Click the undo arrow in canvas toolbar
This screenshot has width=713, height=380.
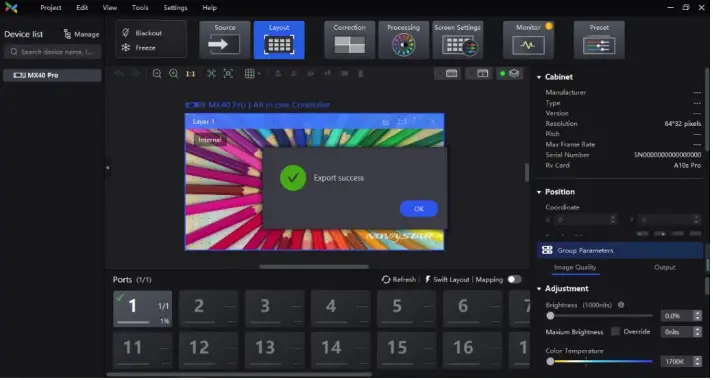(119, 74)
